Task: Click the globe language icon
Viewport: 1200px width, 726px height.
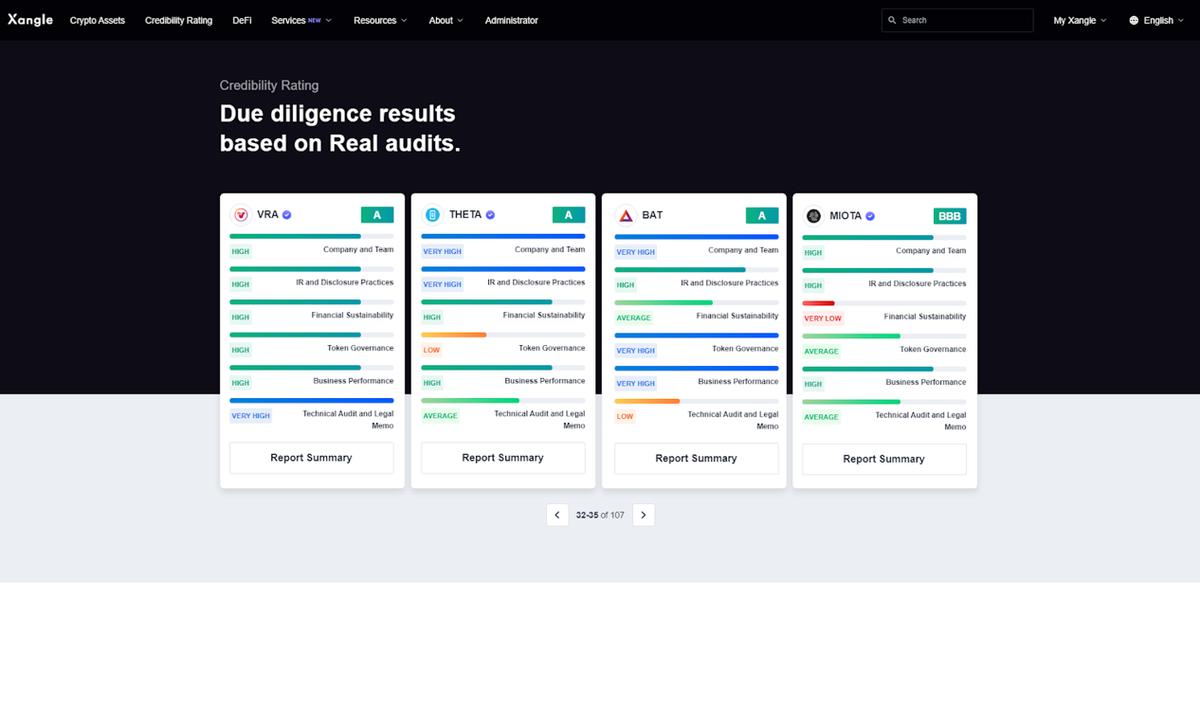Action: point(1134,20)
